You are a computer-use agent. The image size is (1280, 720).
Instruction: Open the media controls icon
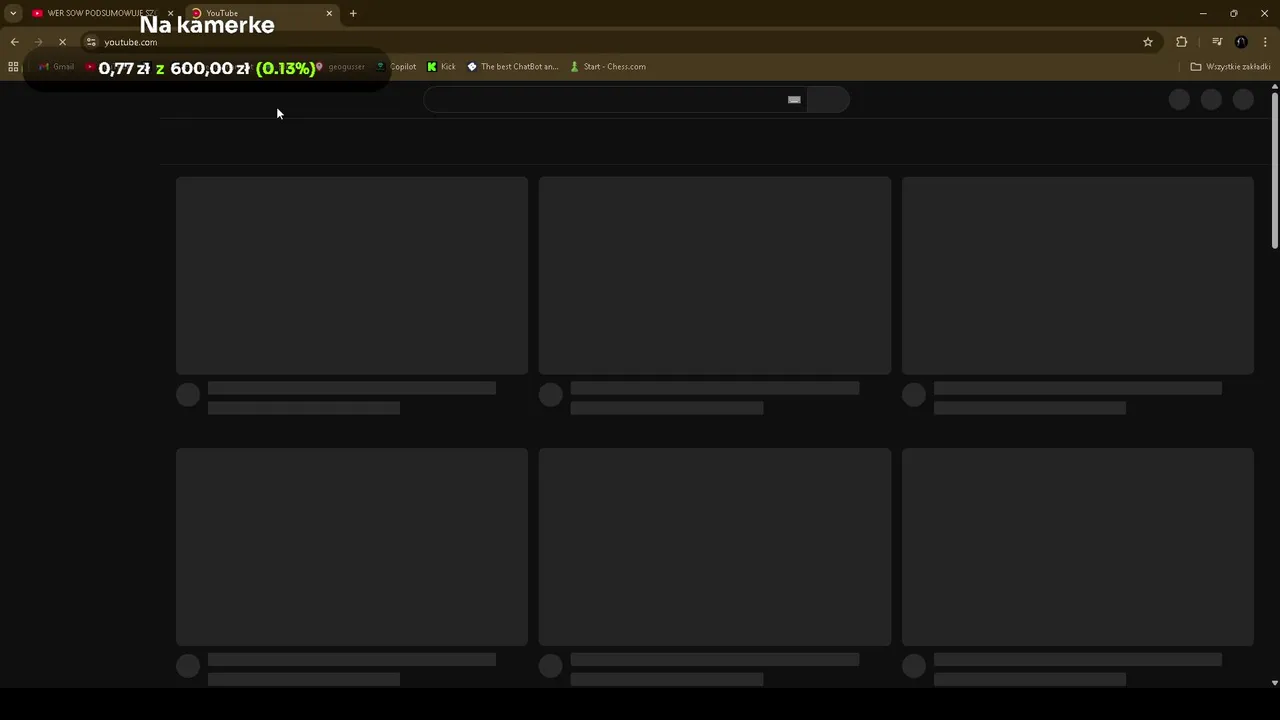click(1217, 42)
